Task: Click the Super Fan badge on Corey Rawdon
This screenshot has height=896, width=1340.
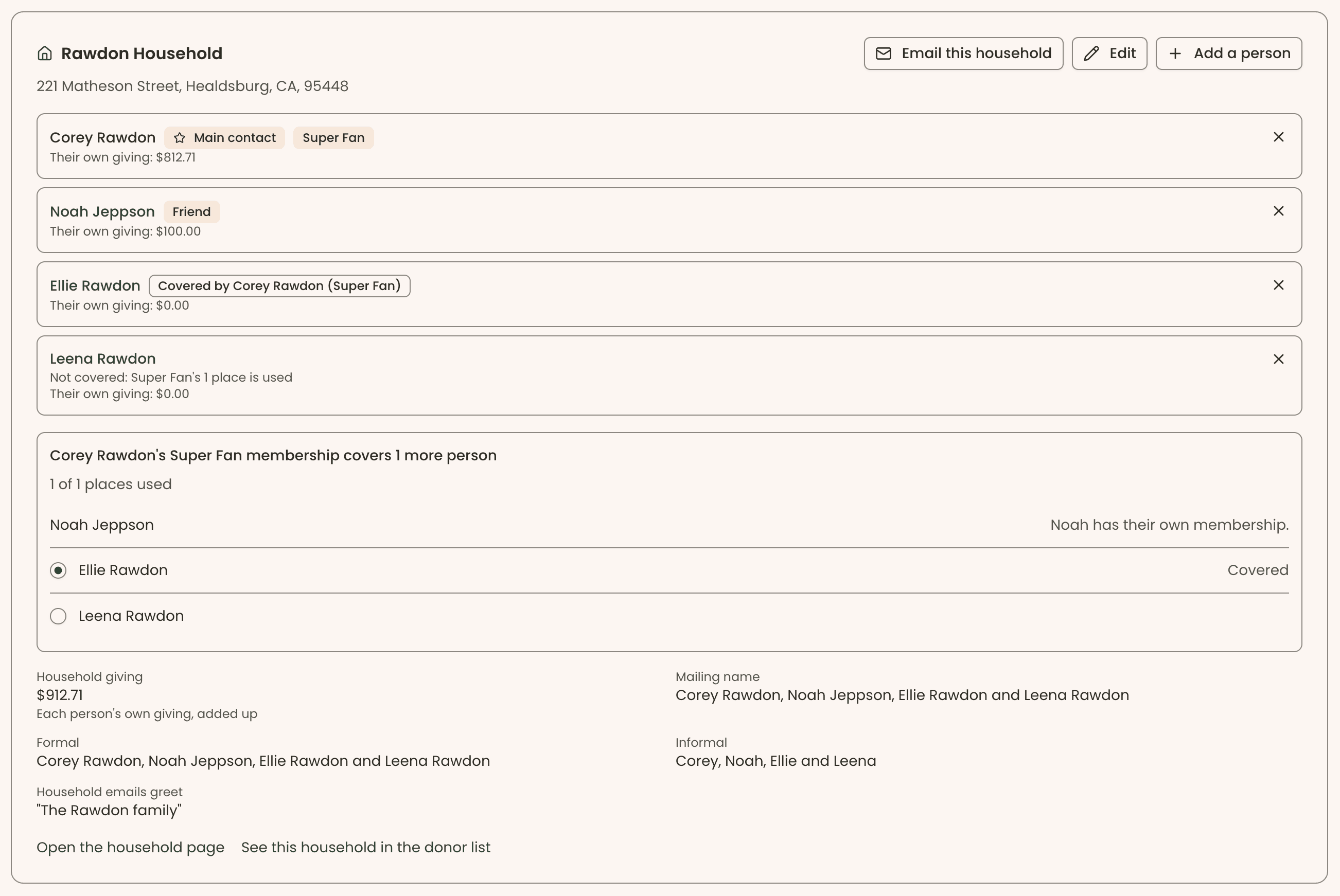Action: coord(334,138)
